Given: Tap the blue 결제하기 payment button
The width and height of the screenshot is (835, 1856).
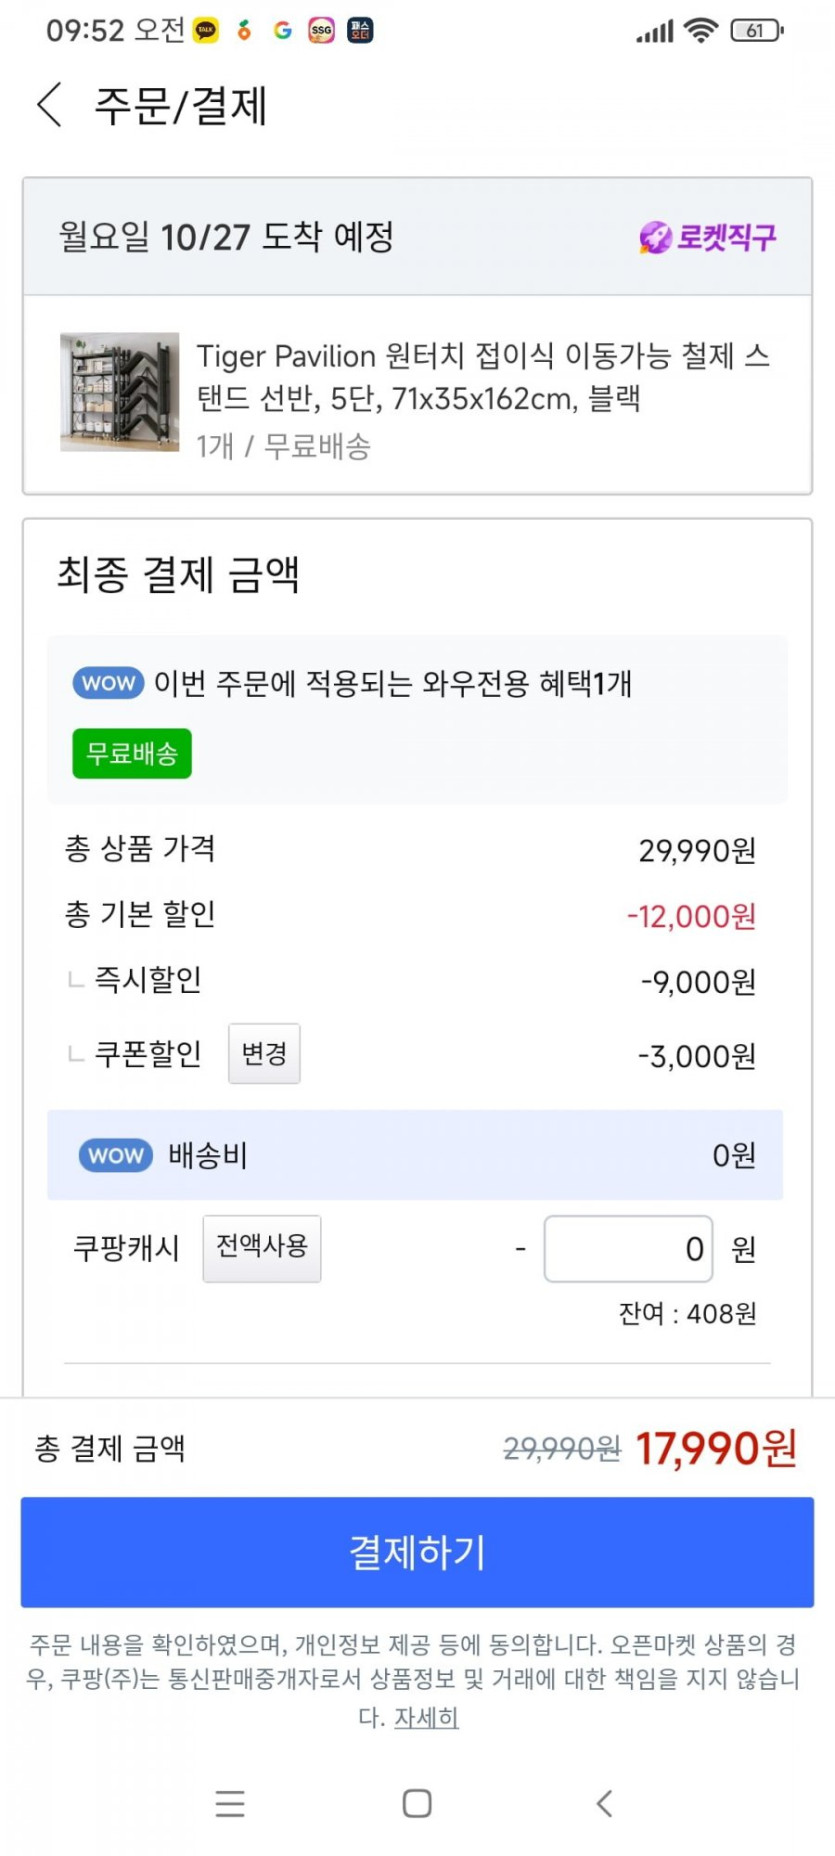Looking at the screenshot, I should click(x=417, y=1551).
